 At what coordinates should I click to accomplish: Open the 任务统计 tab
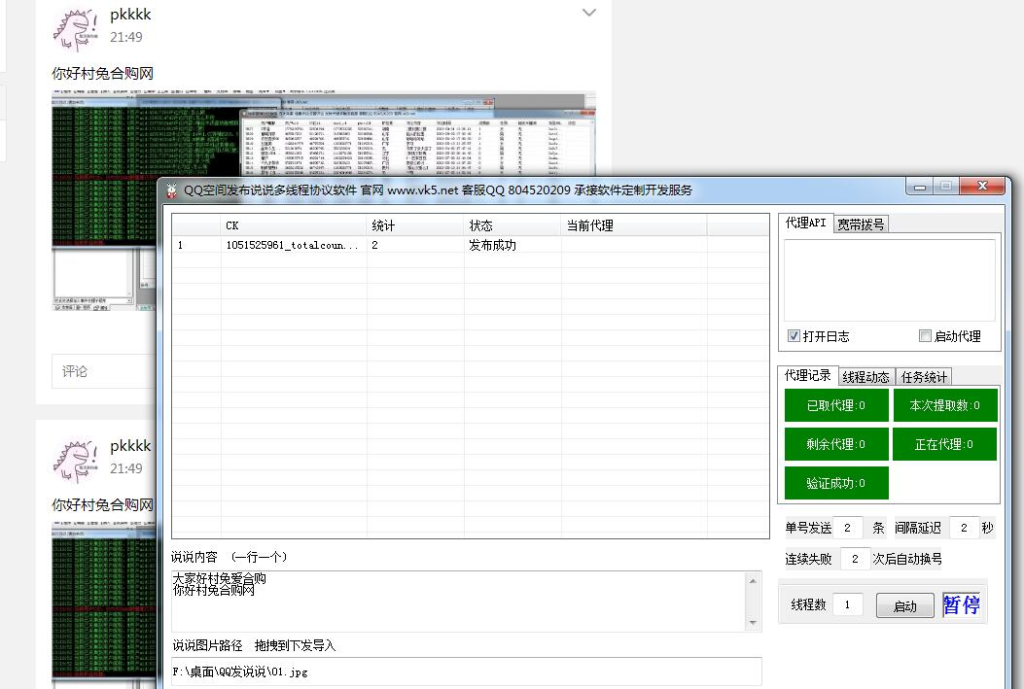(924, 377)
